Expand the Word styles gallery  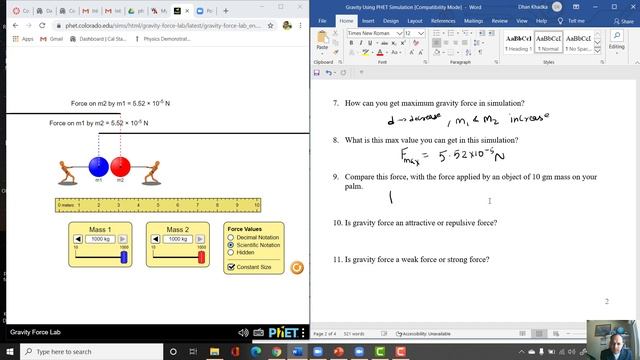[x=597, y=51]
